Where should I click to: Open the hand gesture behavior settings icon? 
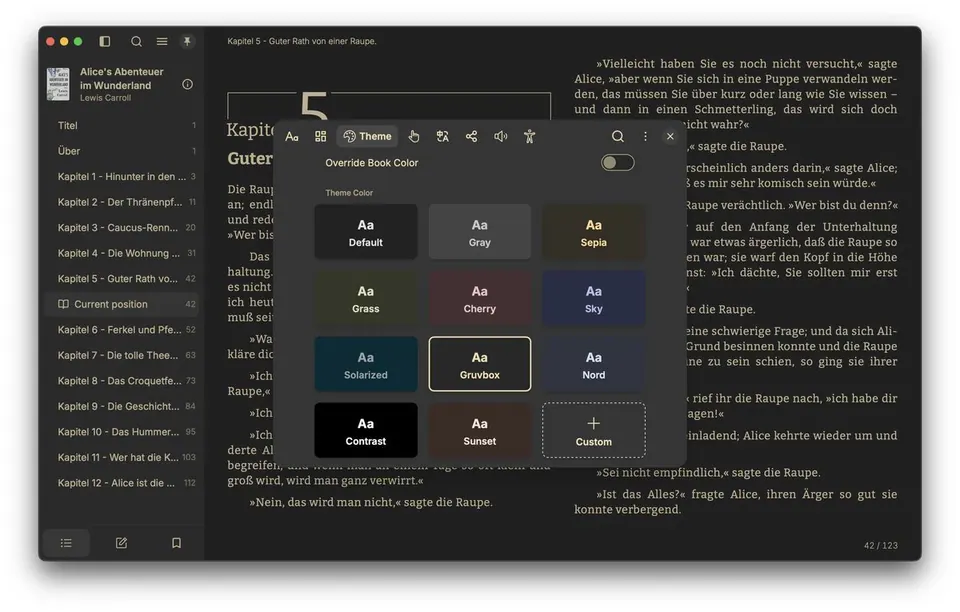(x=414, y=136)
